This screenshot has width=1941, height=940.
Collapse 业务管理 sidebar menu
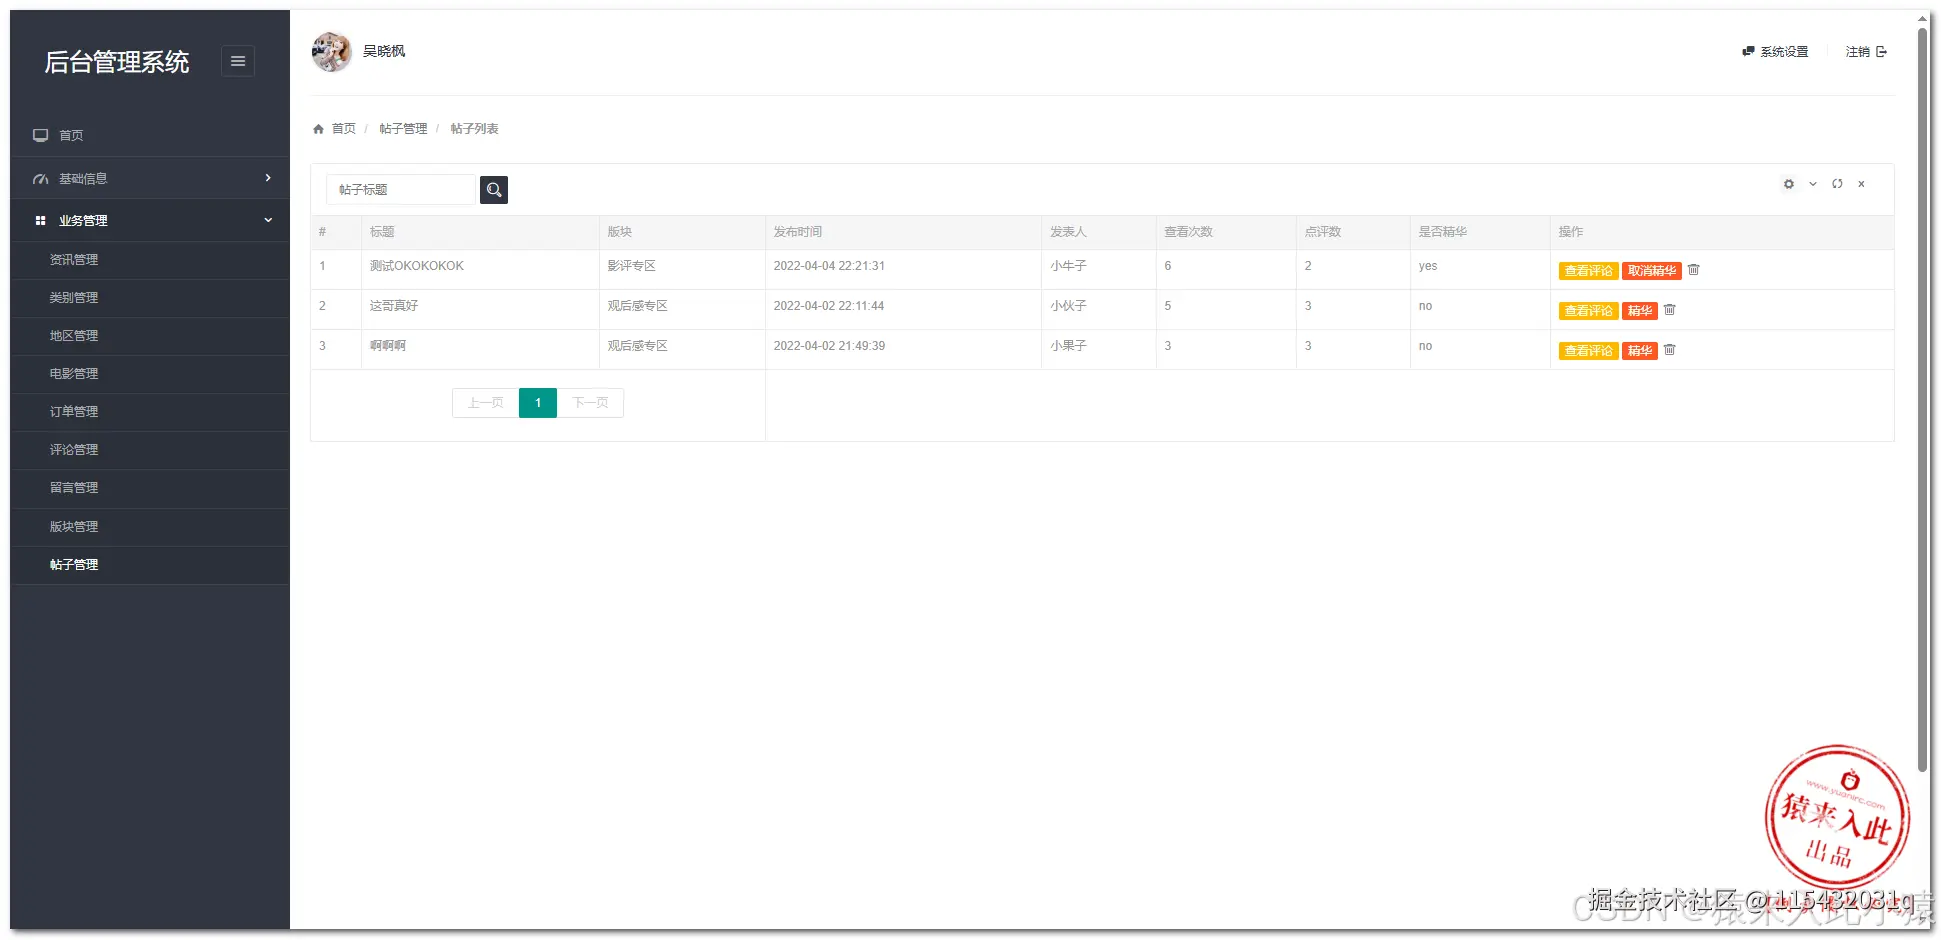150,220
